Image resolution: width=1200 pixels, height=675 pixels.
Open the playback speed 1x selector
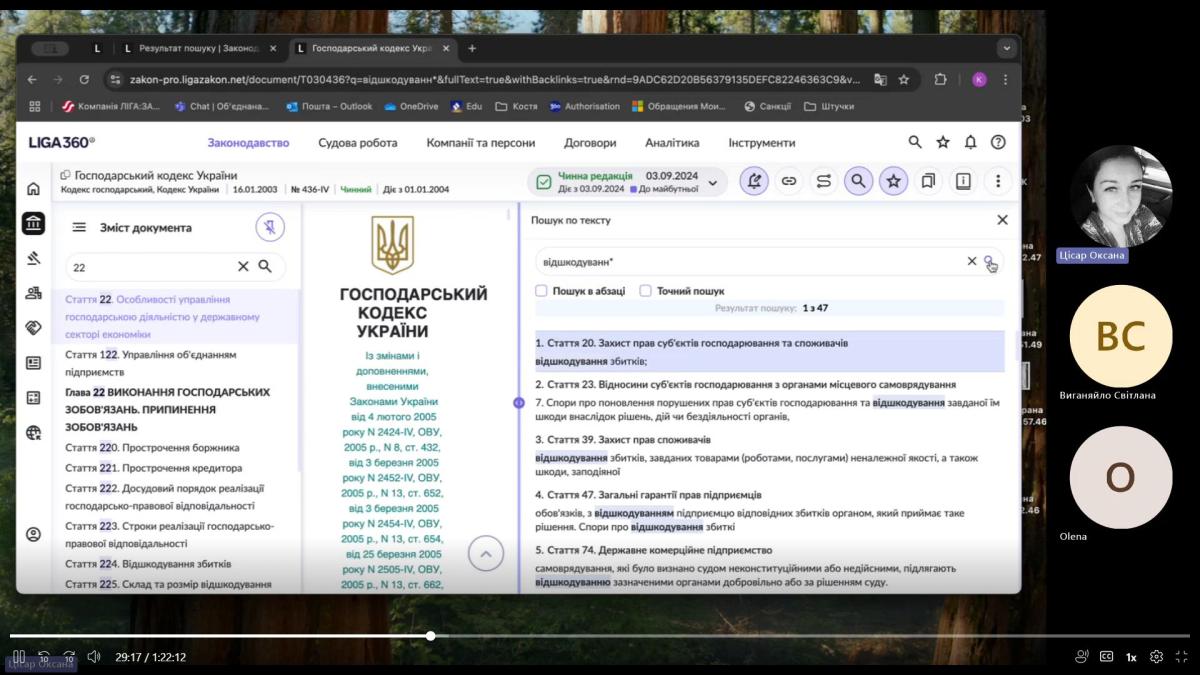1131,657
